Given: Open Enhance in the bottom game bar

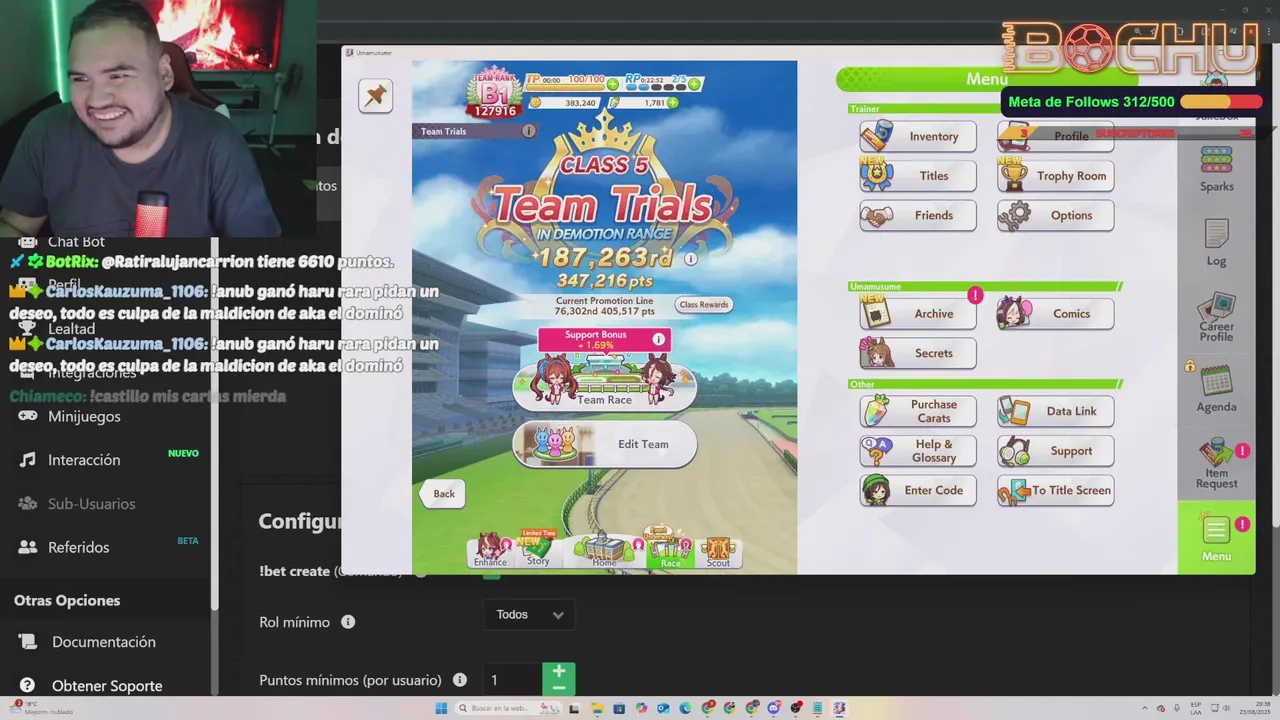Looking at the screenshot, I should pos(490,550).
